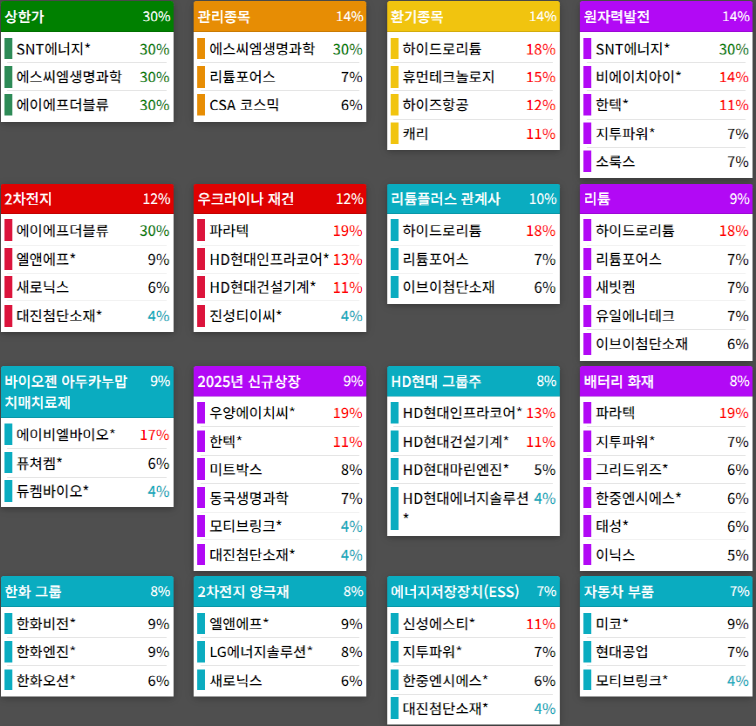Select 신성에스티* stock row

(473, 623)
